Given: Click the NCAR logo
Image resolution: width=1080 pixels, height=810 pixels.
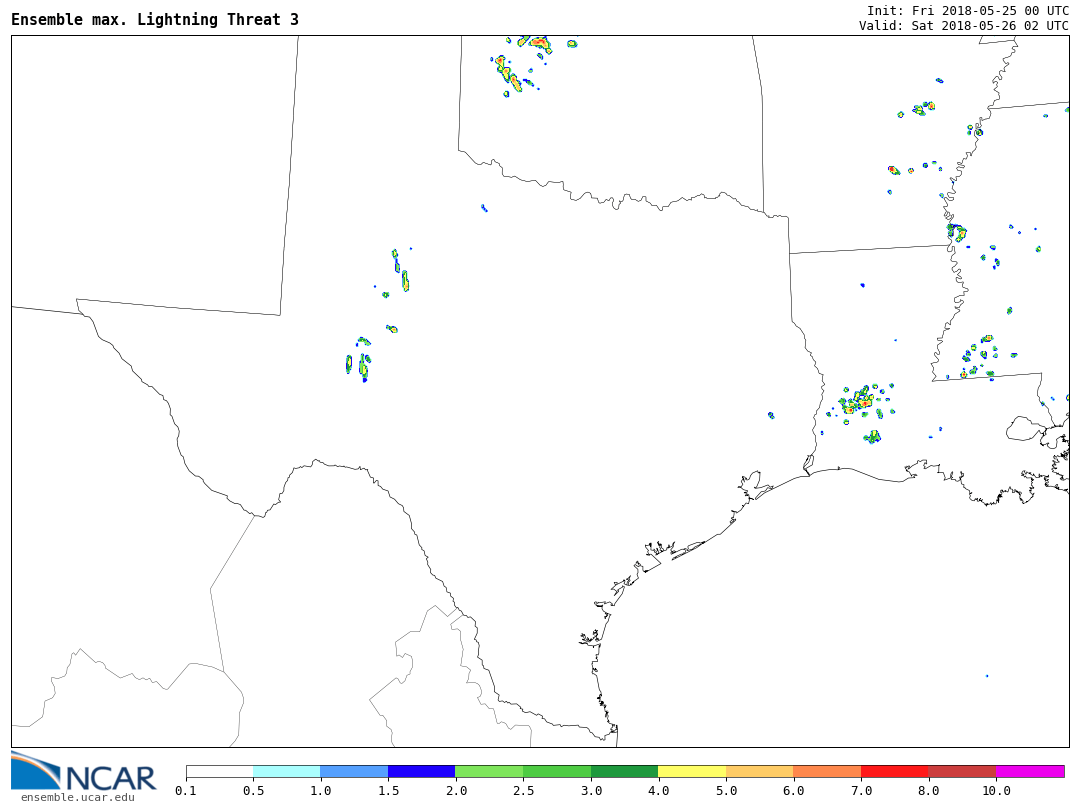Looking at the screenshot, I should coord(84,771).
